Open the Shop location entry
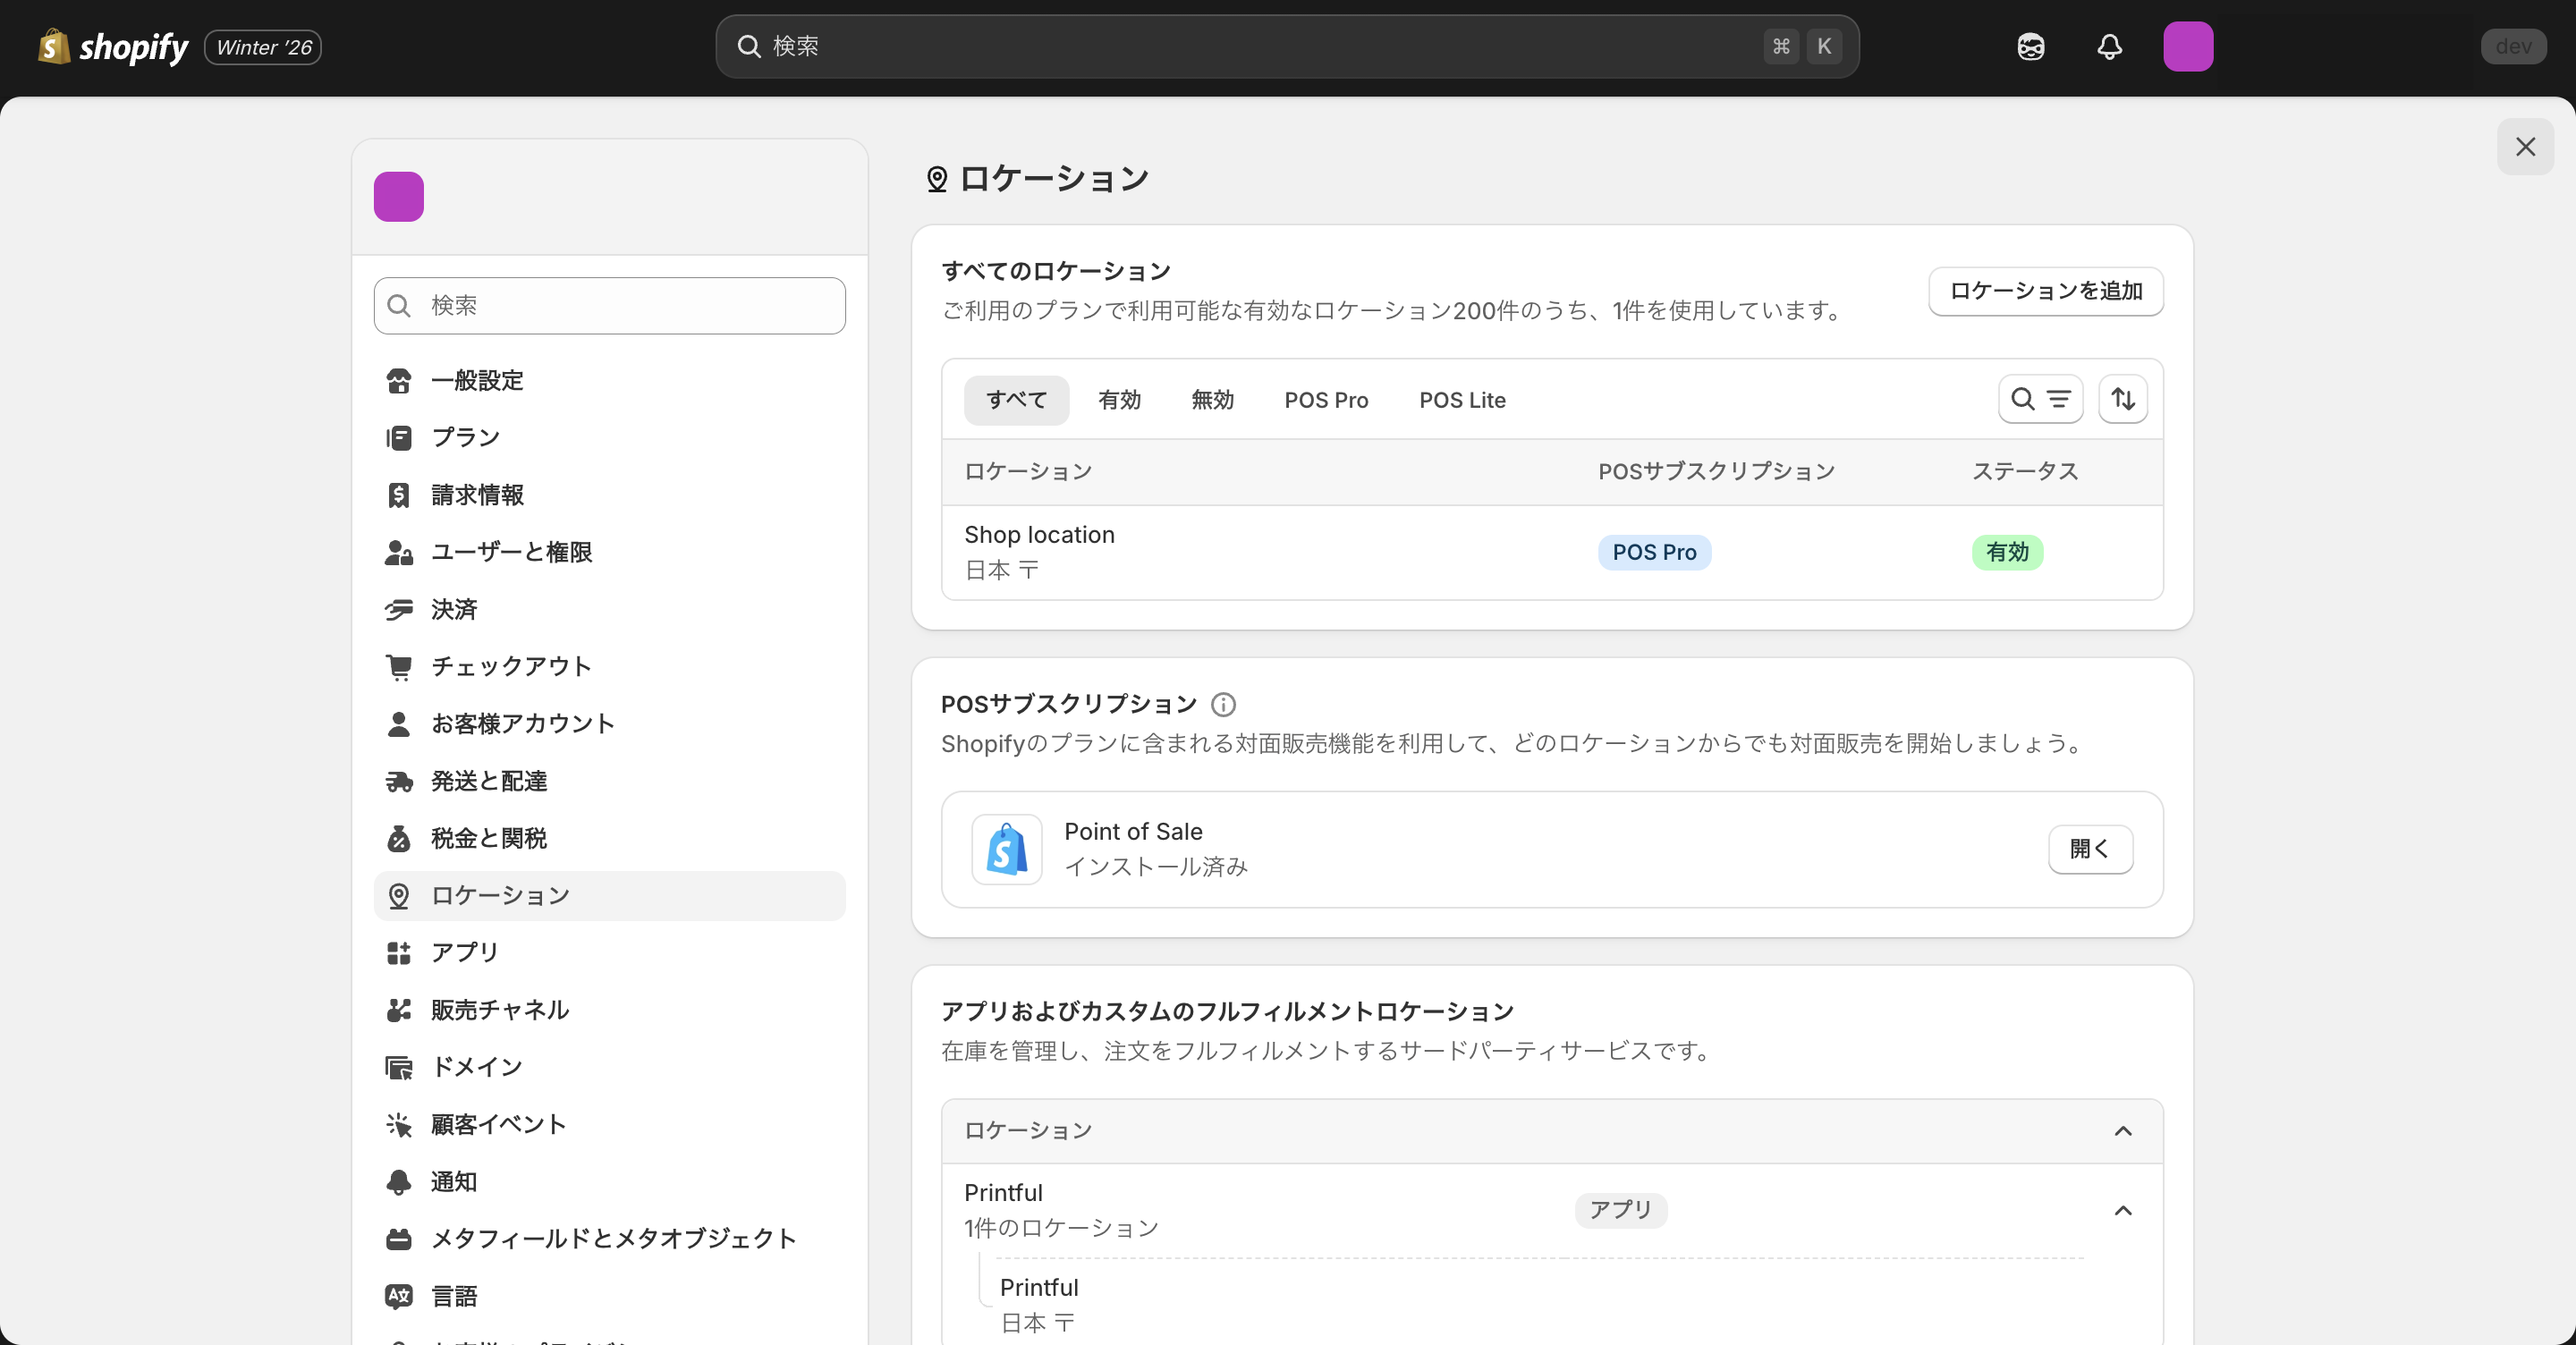Screen dimensions: 2576x1345 (x=1039, y=534)
